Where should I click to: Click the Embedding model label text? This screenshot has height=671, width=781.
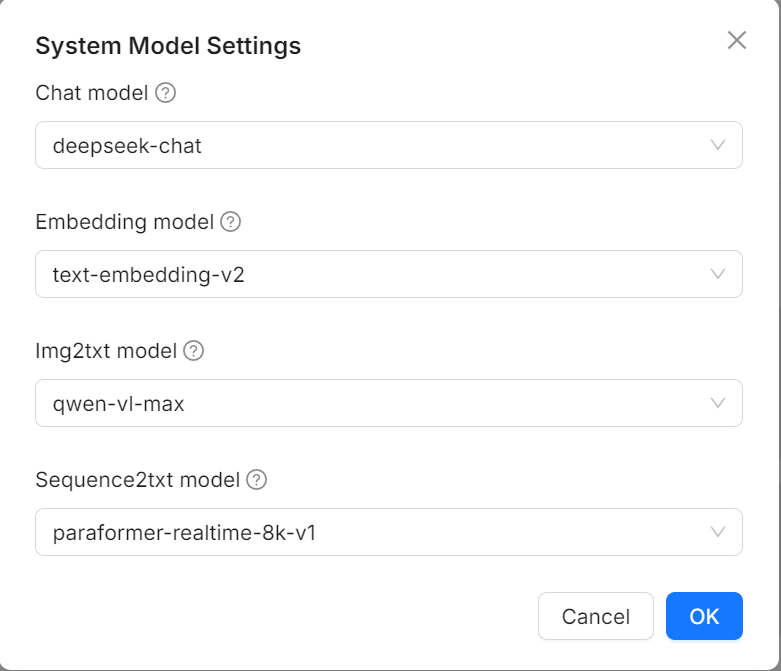point(124,222)
